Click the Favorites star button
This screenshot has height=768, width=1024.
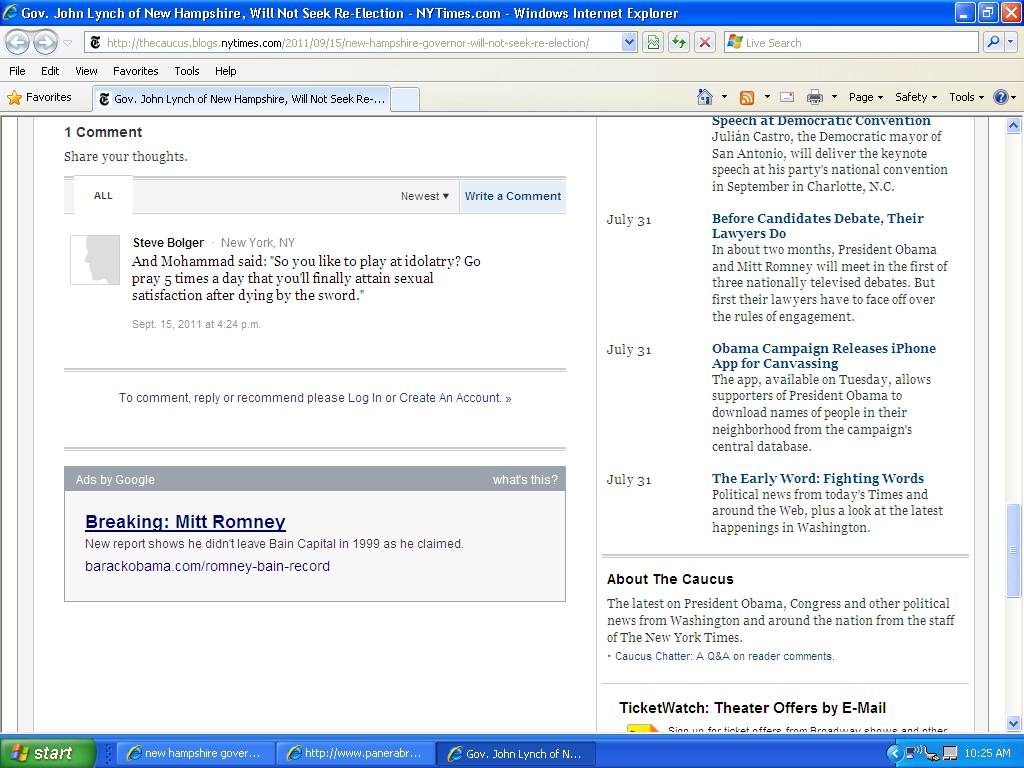39,98
